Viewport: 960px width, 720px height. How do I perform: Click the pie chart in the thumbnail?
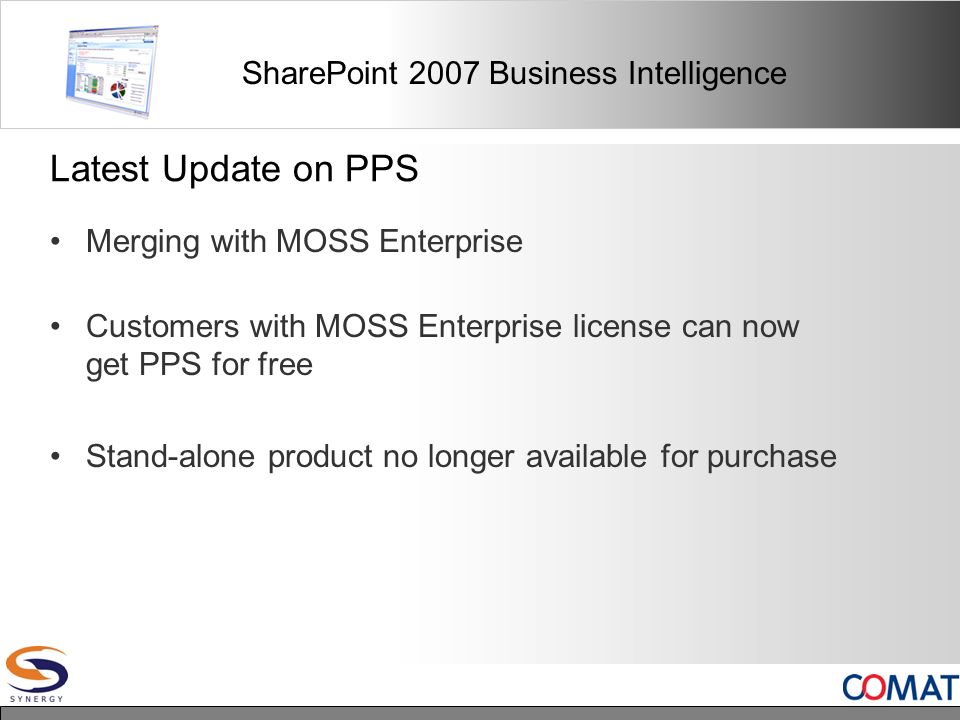click(118, 91)
